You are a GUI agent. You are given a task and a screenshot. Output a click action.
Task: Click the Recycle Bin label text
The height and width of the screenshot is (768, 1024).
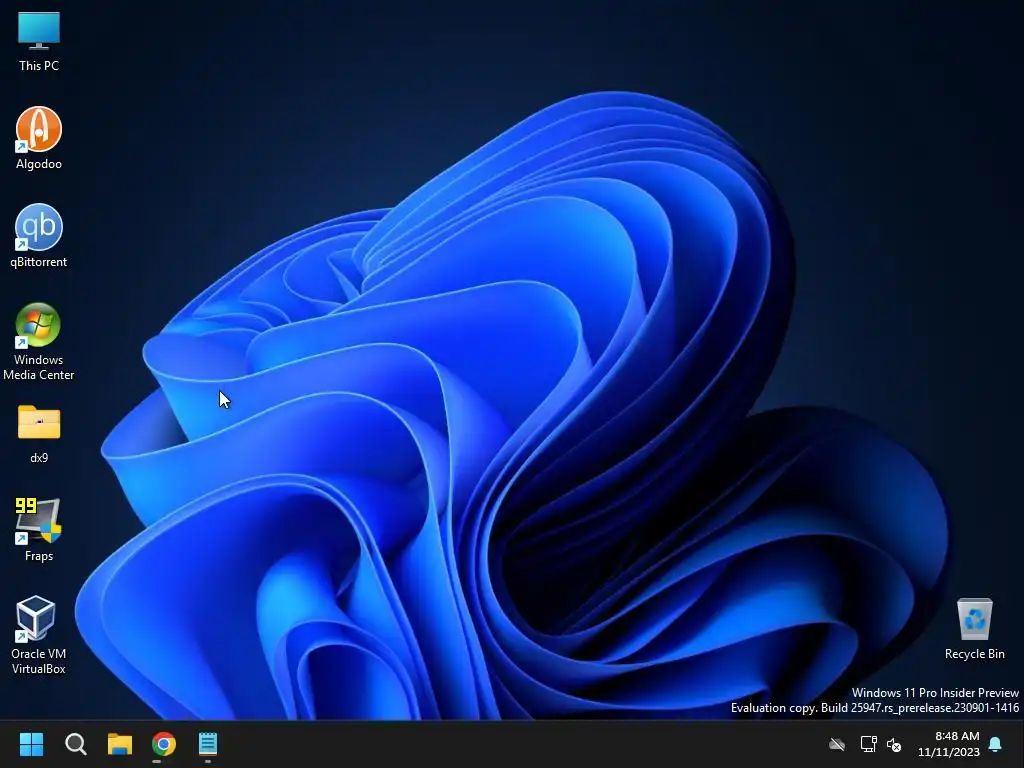(974, 654)
